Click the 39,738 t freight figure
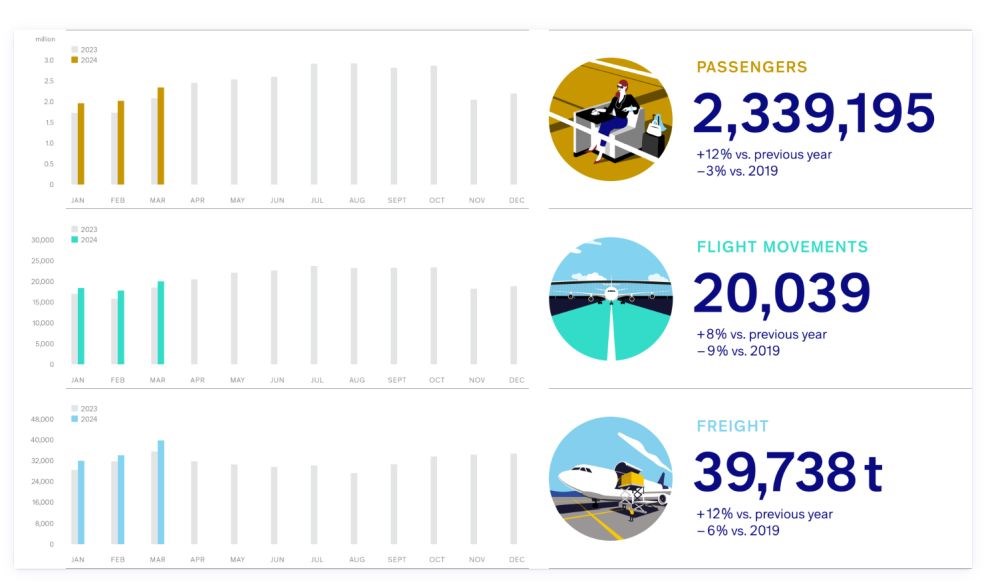Screen dimensions: 1000x582 pyautogui.click(x=788, y=472)
